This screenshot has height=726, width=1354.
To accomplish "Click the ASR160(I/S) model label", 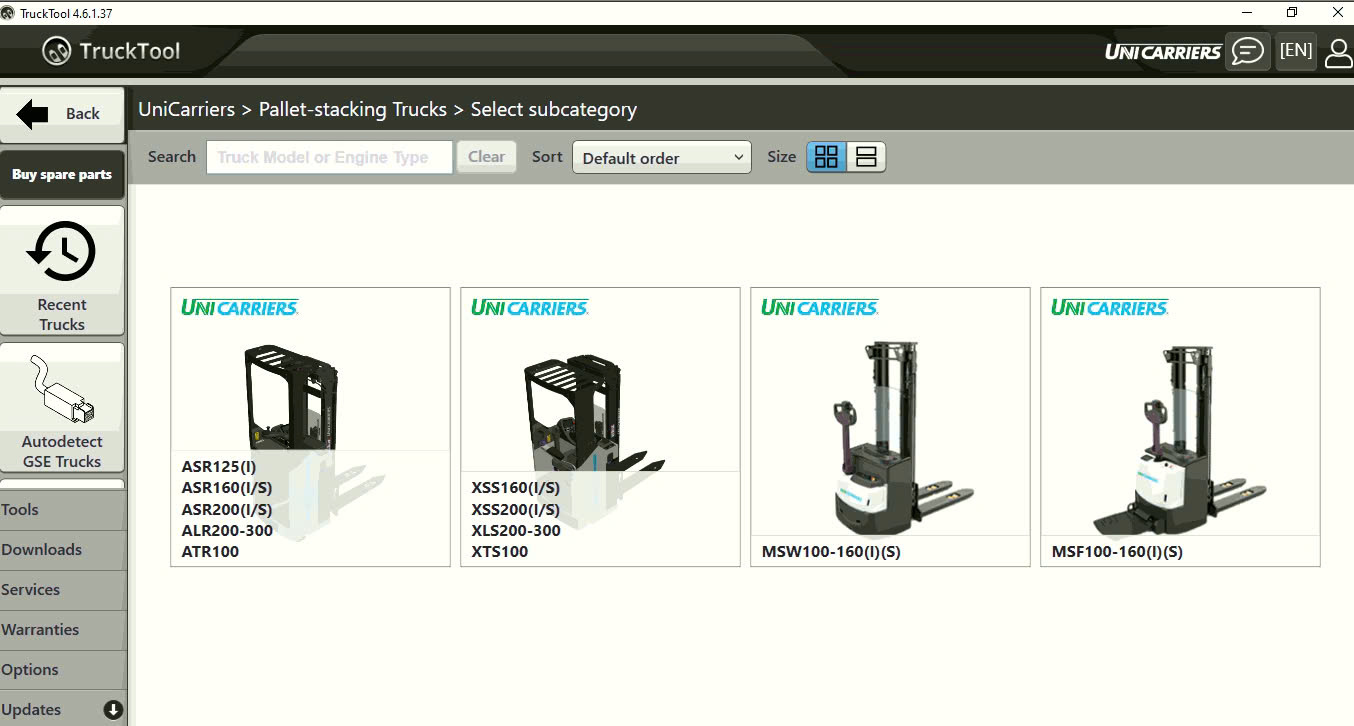I will click(227, 488).
